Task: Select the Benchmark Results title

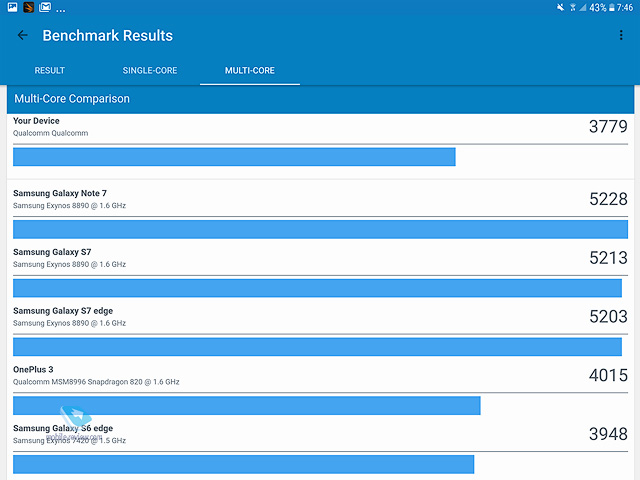Action: (108, 36)
